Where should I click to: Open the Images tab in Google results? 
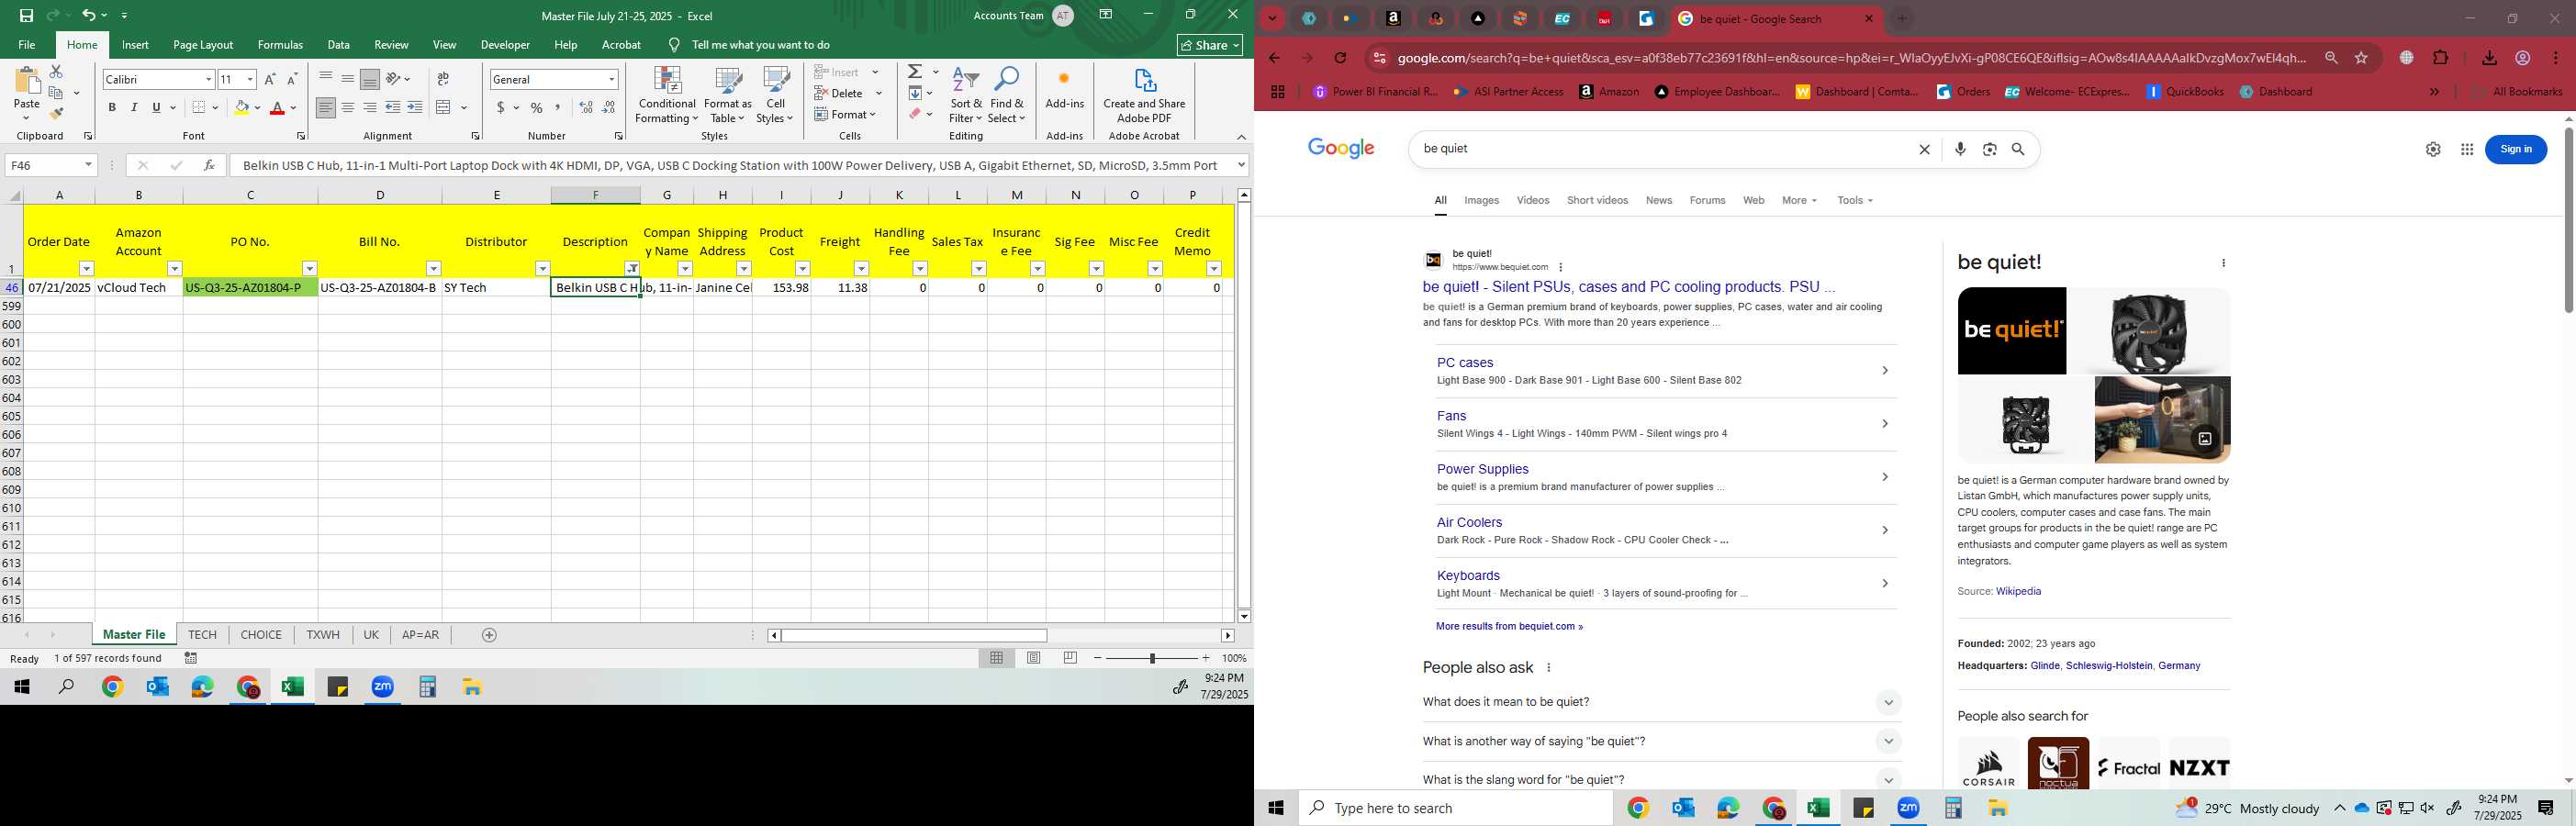[x=1481, y=201]
